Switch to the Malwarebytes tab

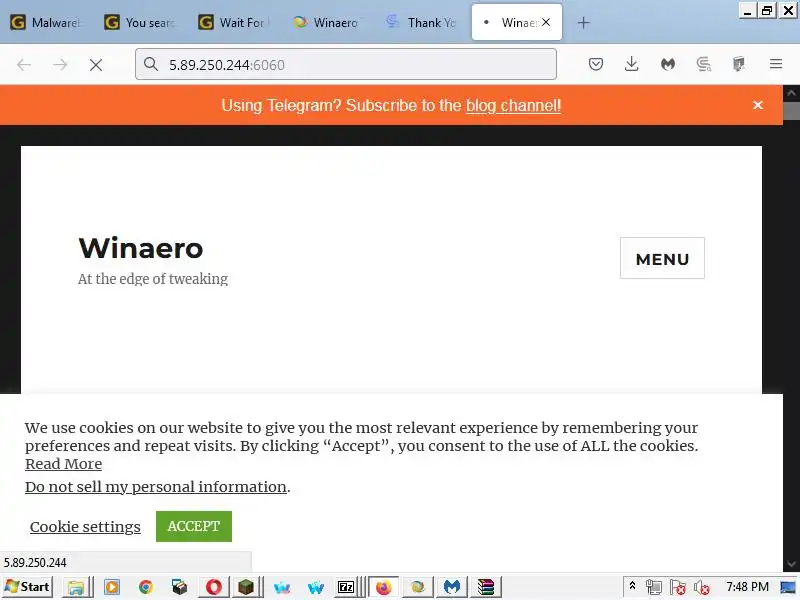point(46,22)
